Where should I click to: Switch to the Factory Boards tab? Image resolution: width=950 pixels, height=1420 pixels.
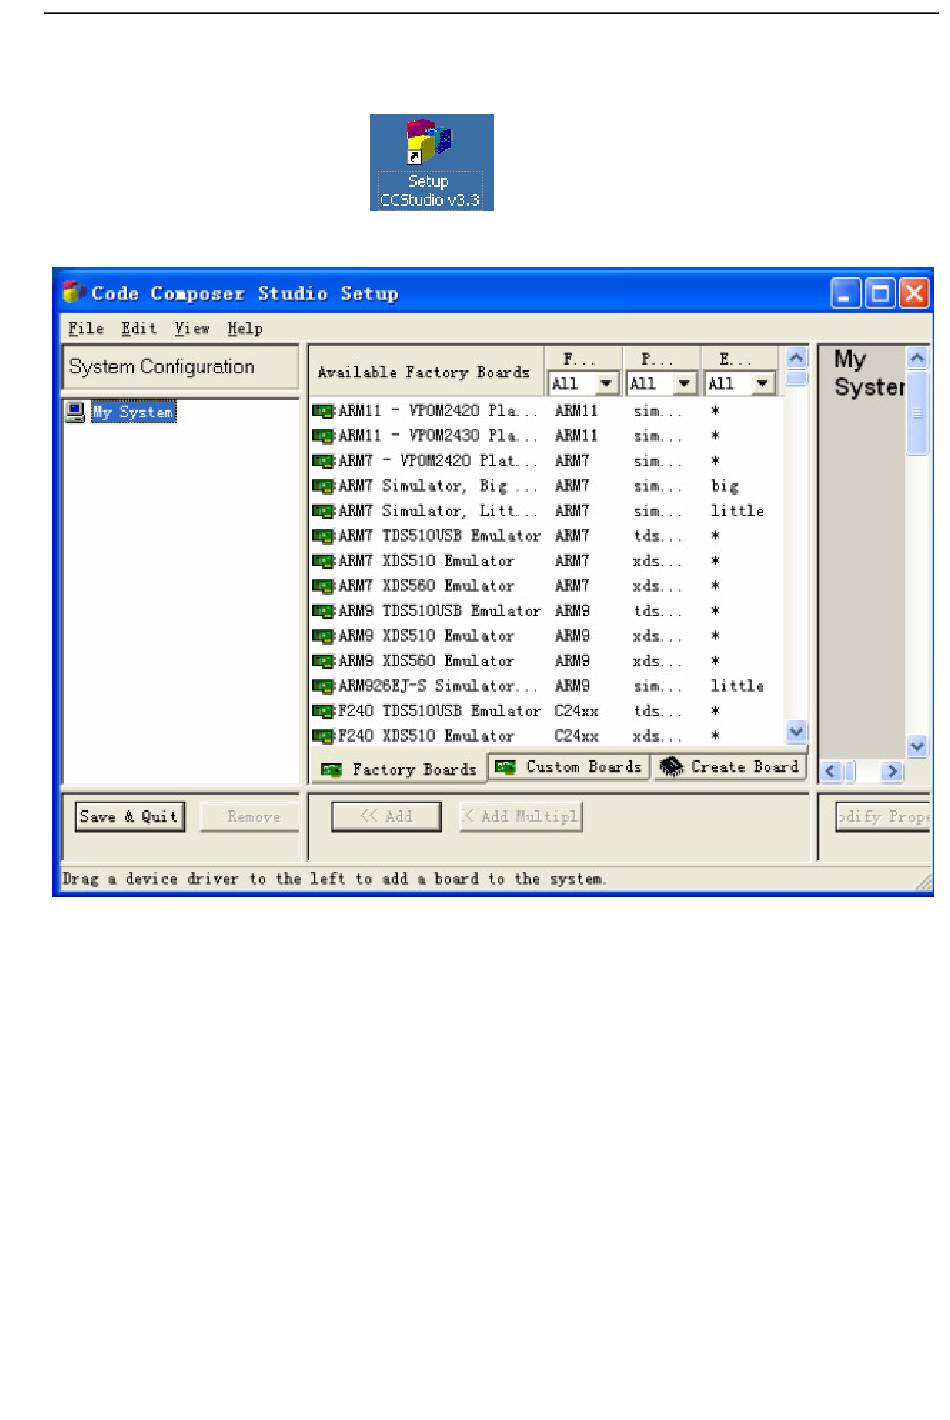[399, 769]
